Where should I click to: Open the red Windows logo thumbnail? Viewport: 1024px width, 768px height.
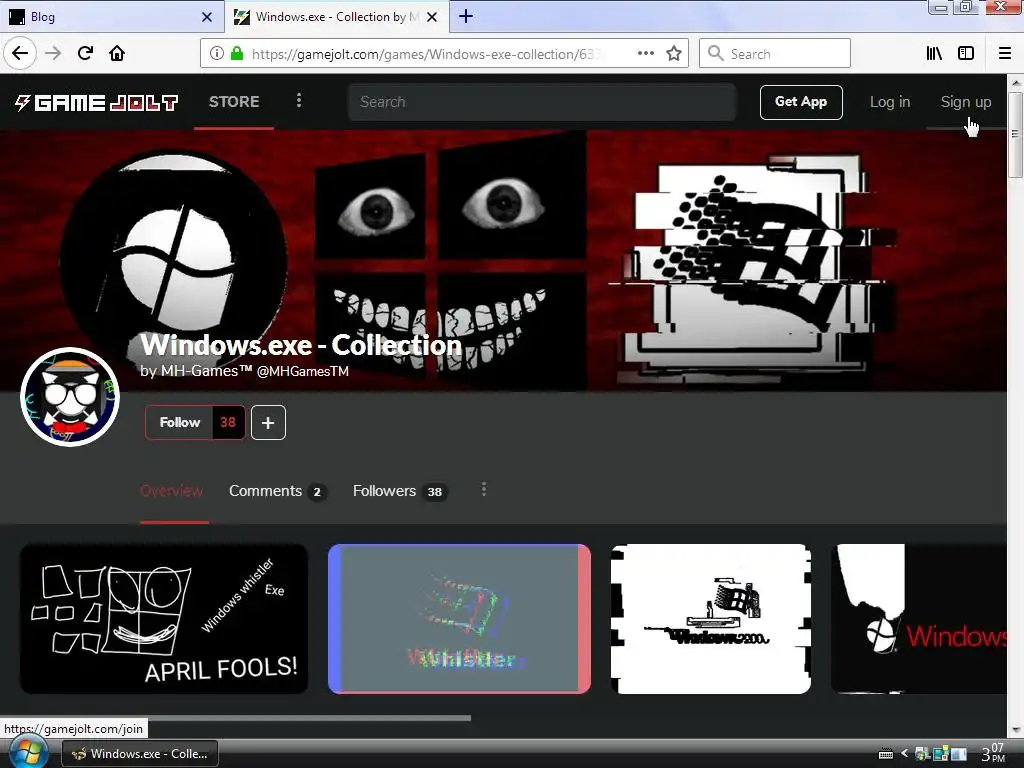(x=918, y=619)
